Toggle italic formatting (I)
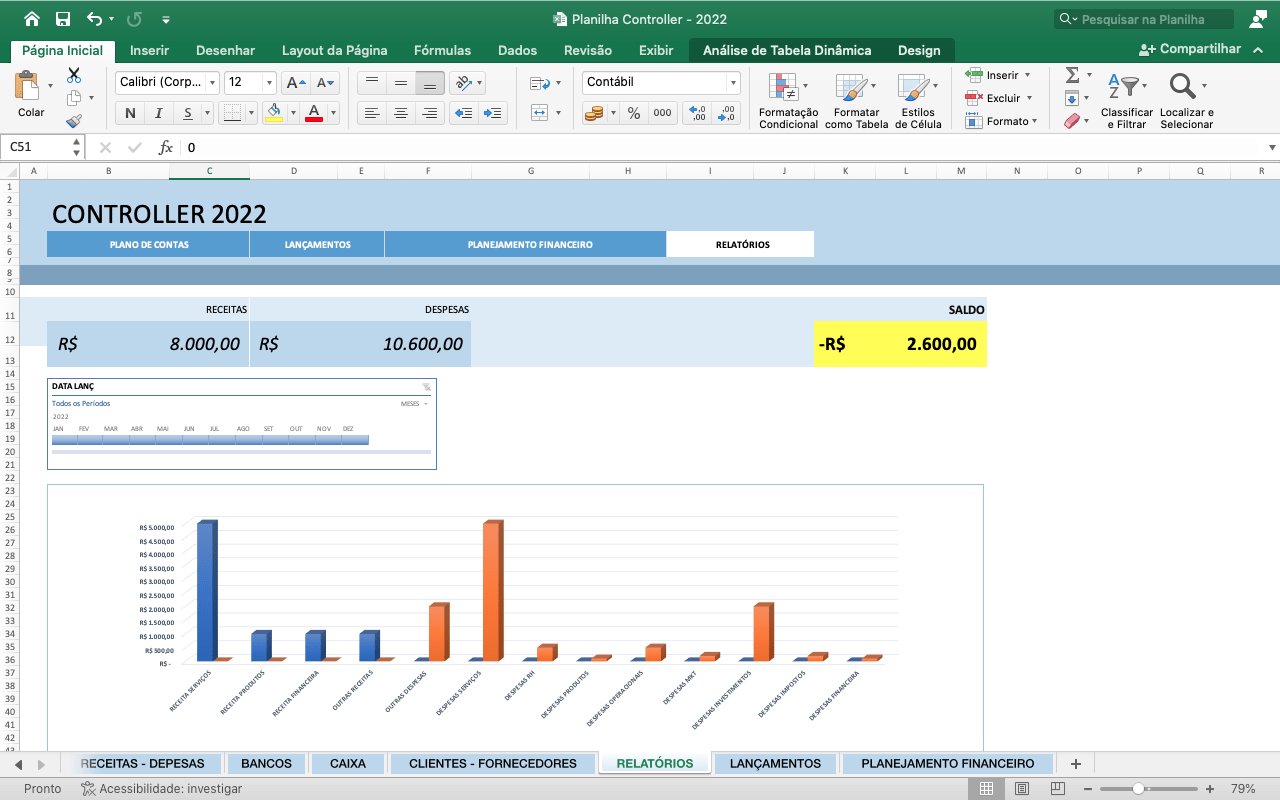Viewport: 1280px width, 800px height. coord(158,113)
